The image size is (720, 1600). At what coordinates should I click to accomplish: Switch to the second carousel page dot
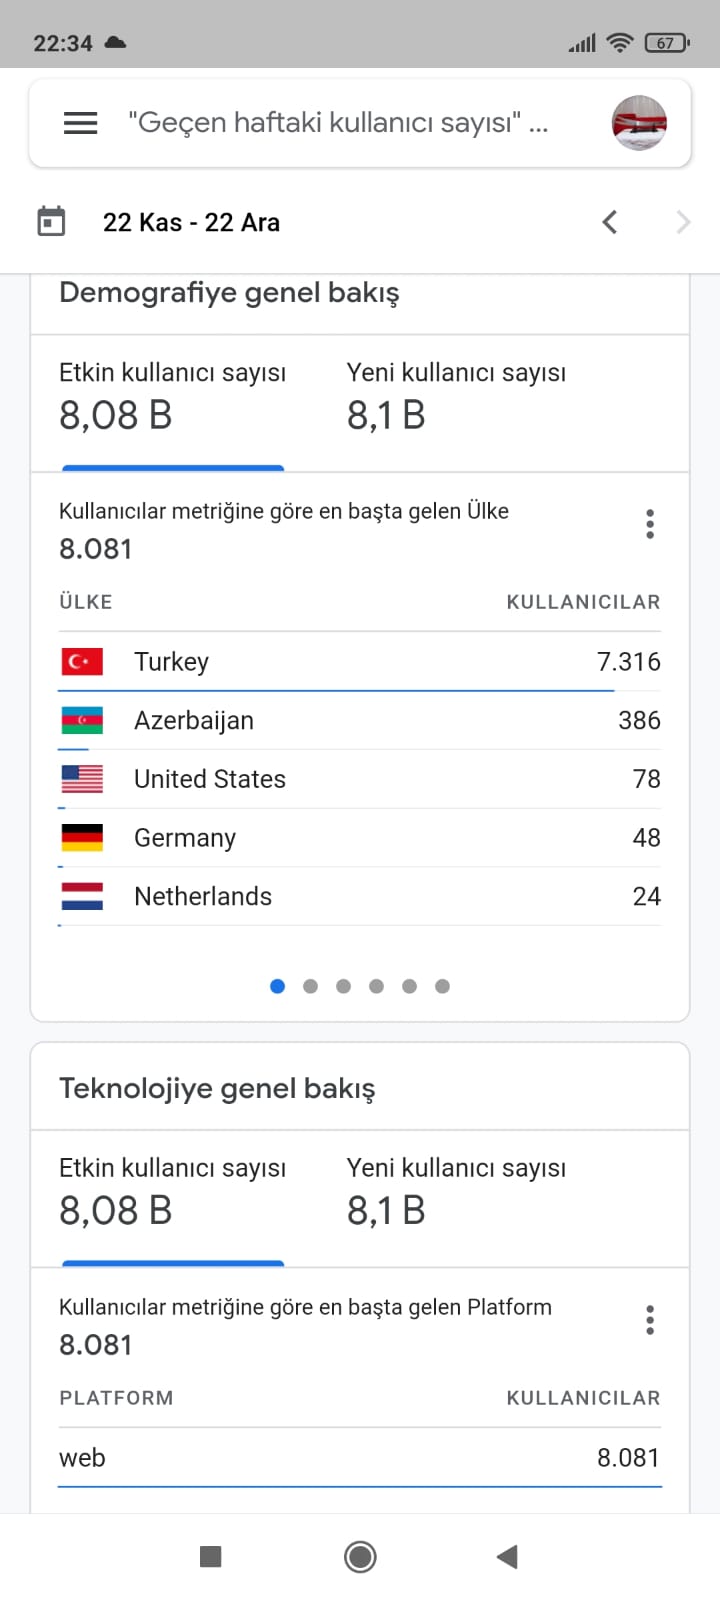[x=310, y=986]
